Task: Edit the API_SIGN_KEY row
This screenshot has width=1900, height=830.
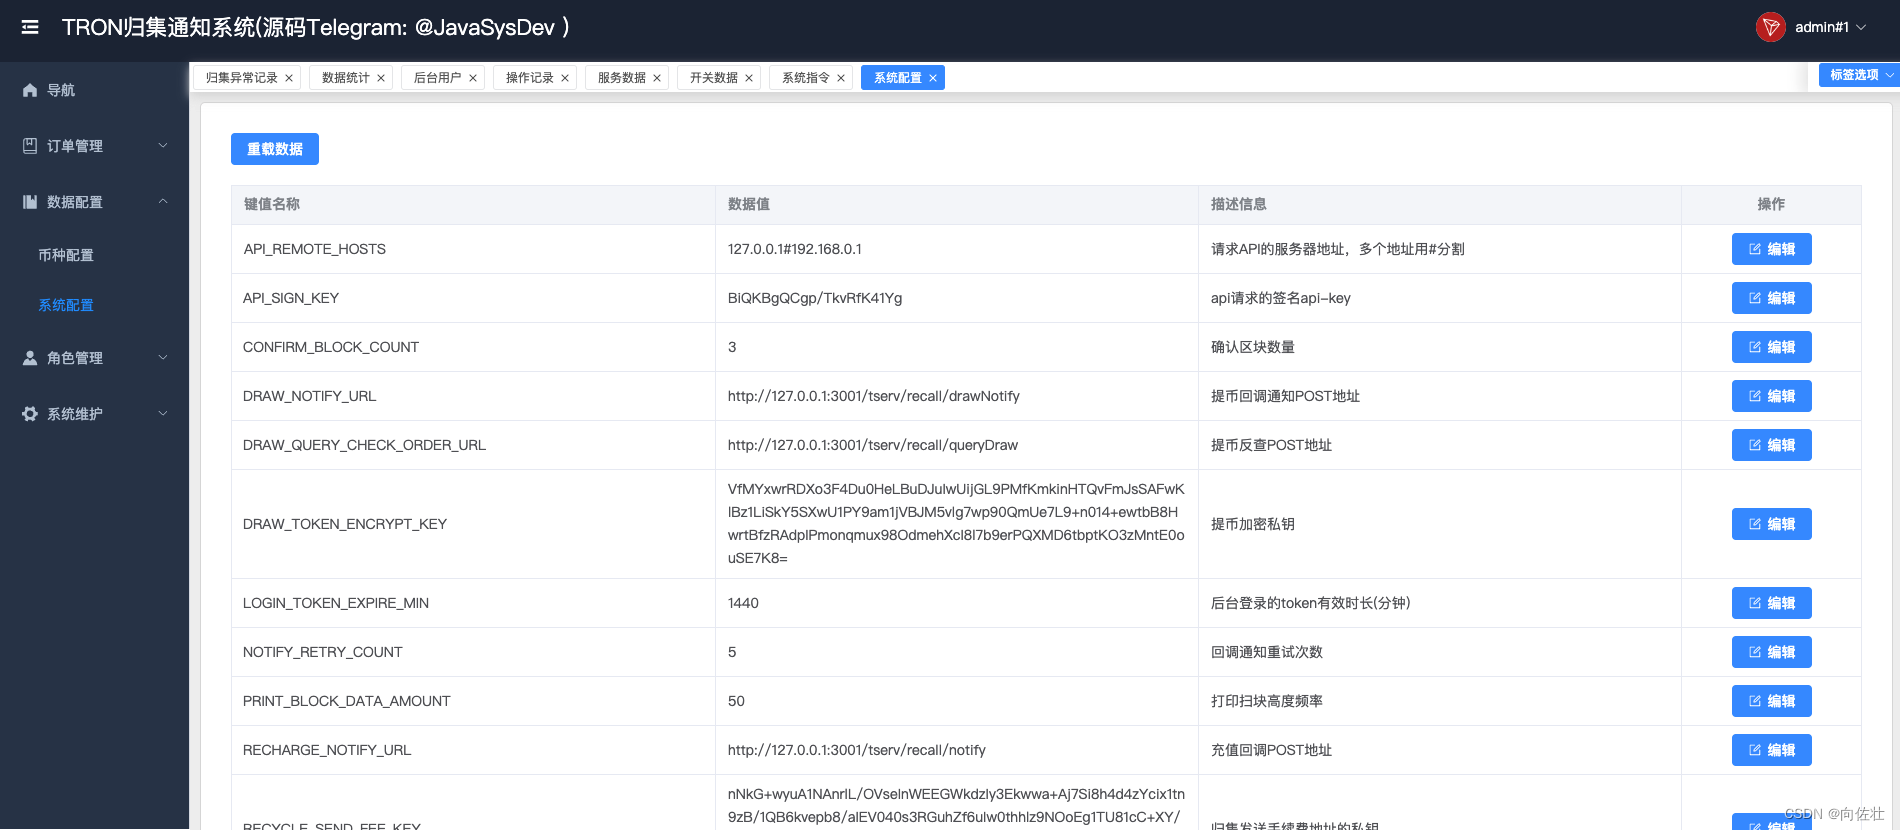Action: tap(1771, 298)
